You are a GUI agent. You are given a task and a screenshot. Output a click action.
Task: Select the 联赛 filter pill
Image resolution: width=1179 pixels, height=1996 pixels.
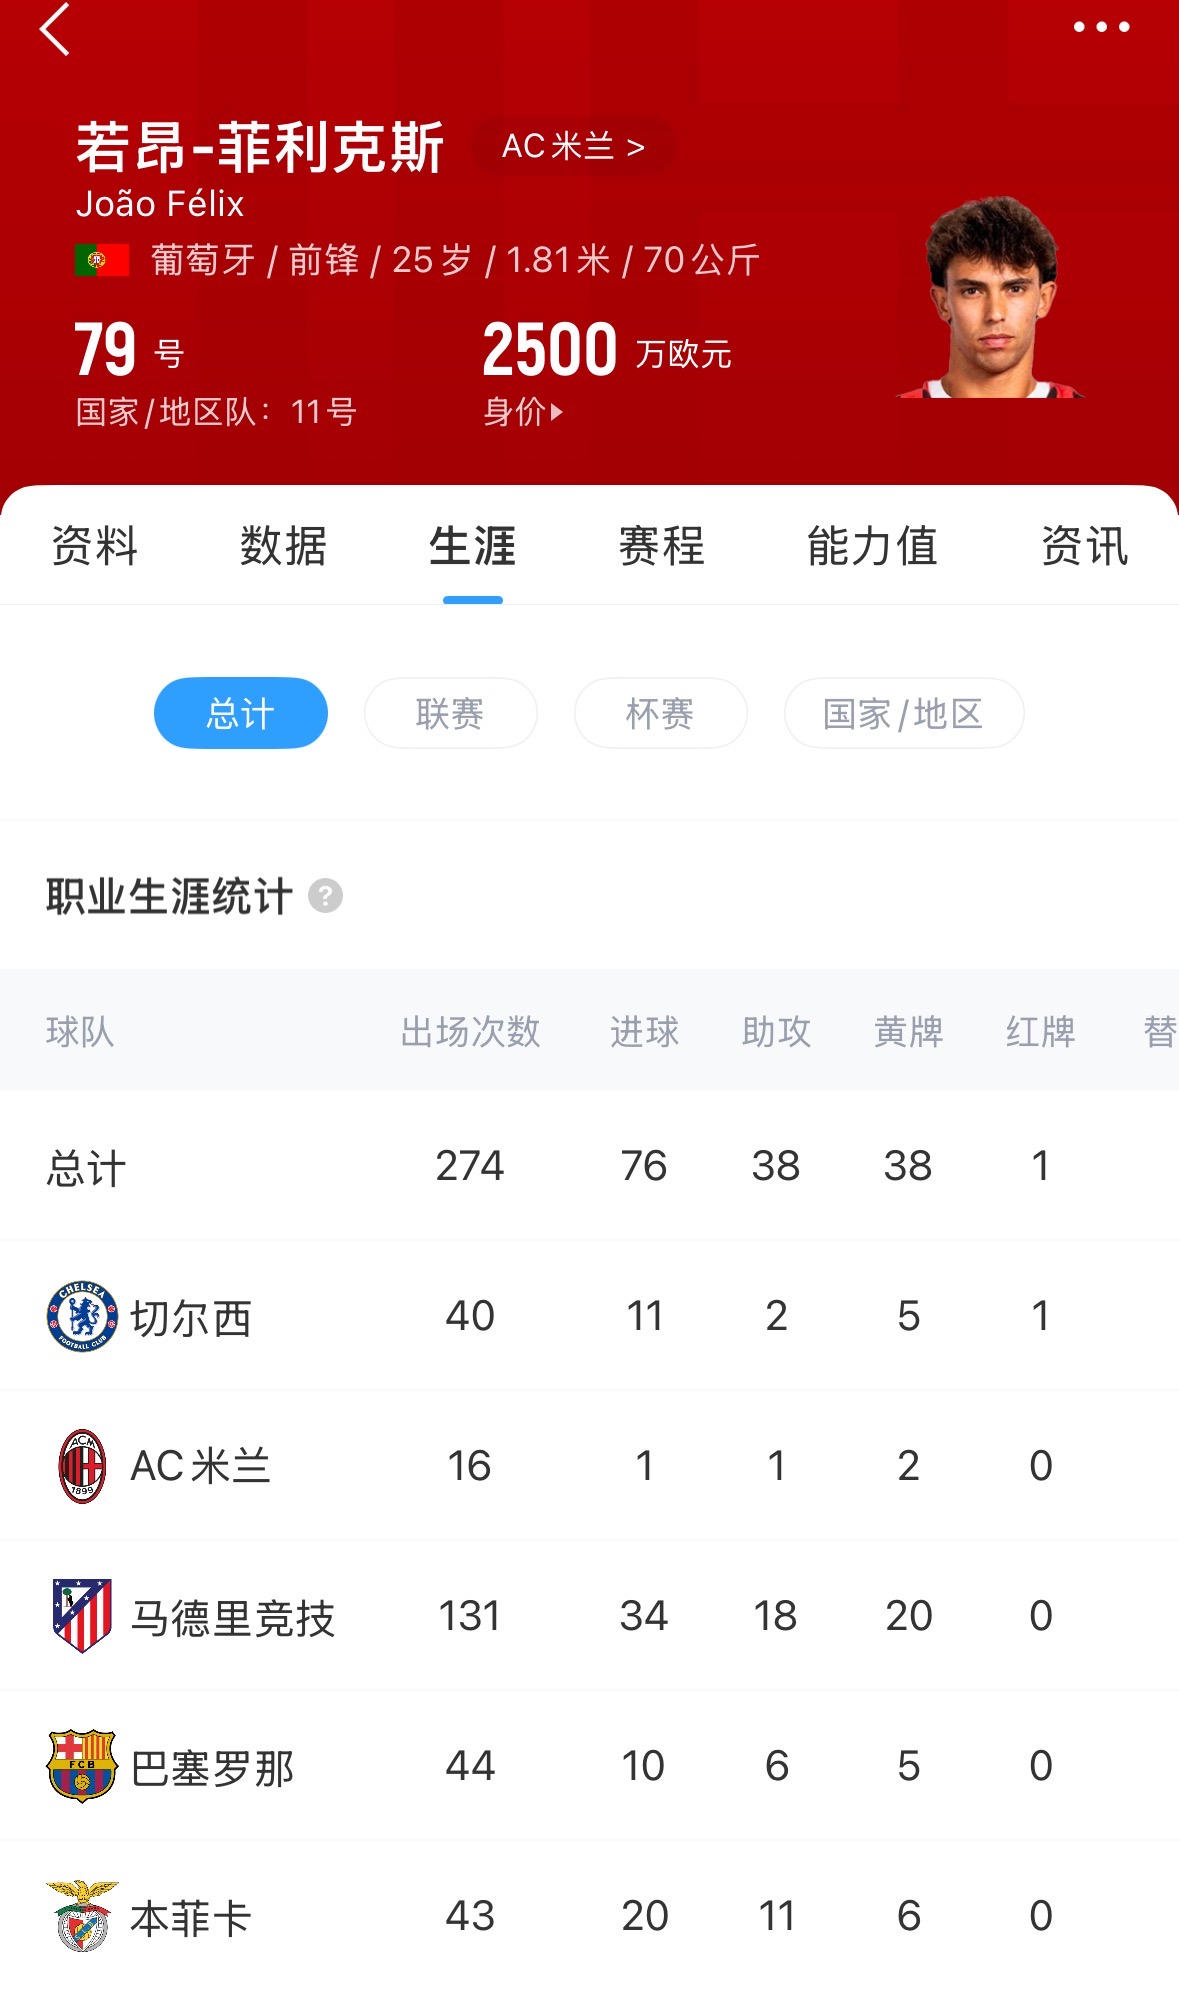point(450,713)
